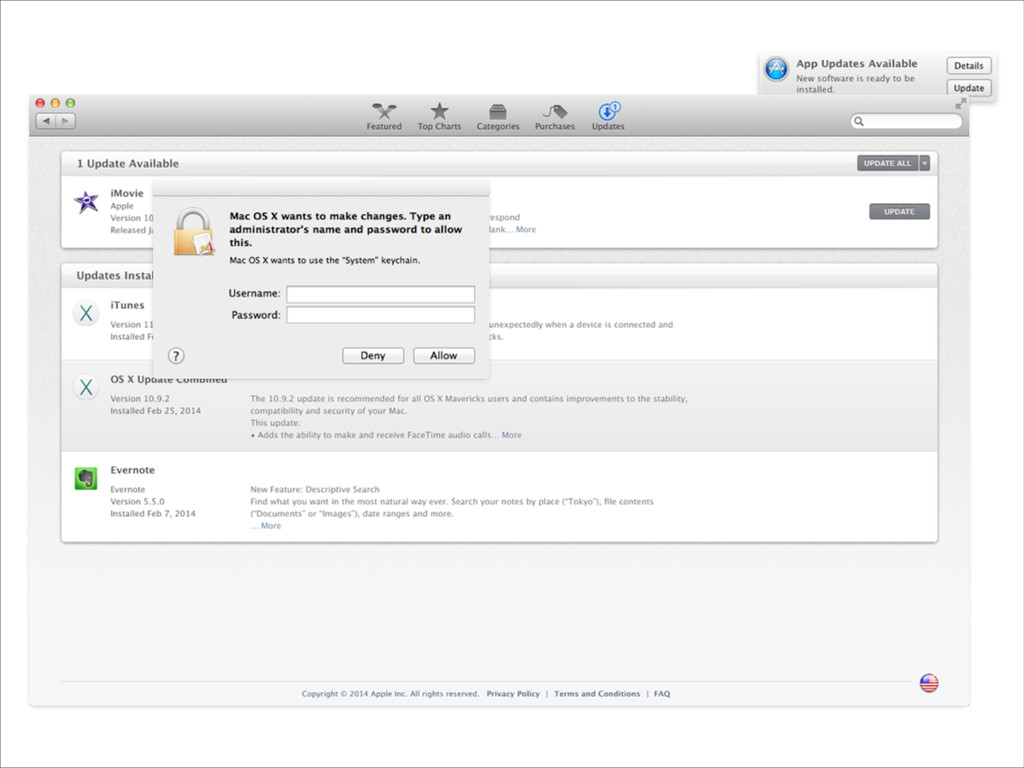Click the magnifying glass in search box
The height and width of the screenshot is (768, 1024).
click(859, 121)
